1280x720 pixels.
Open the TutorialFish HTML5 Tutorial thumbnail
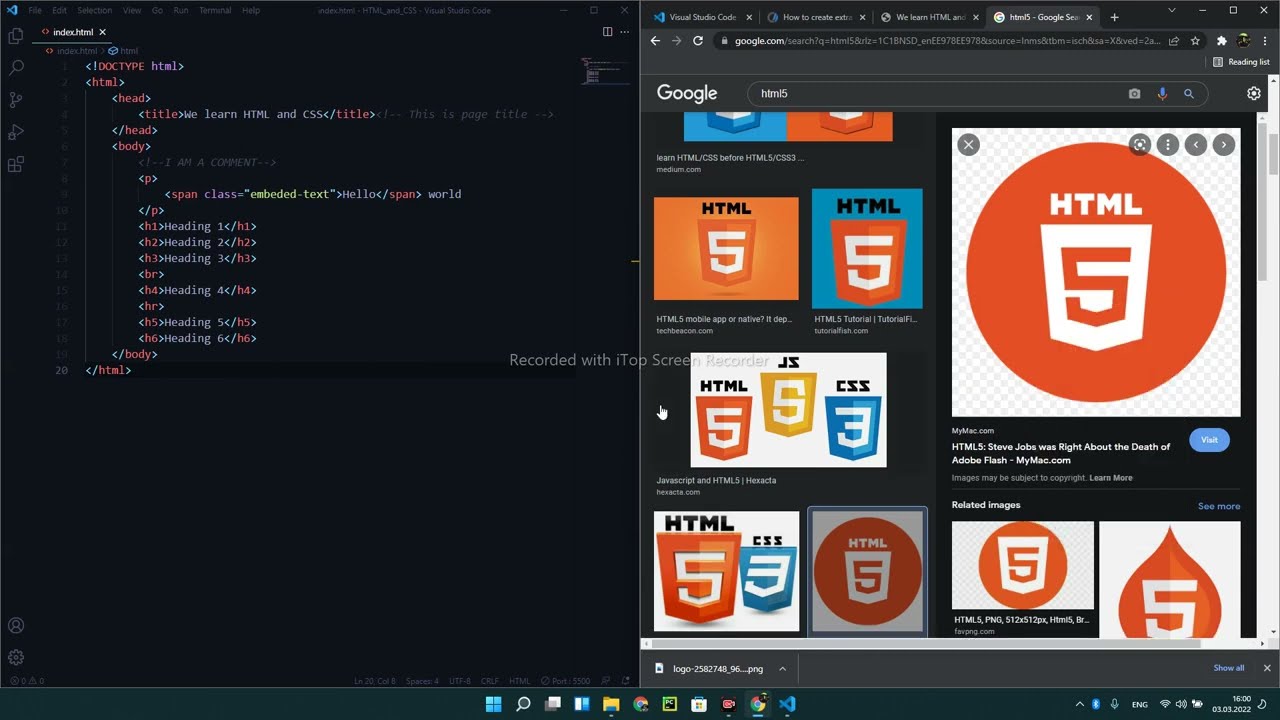point(867,248)
